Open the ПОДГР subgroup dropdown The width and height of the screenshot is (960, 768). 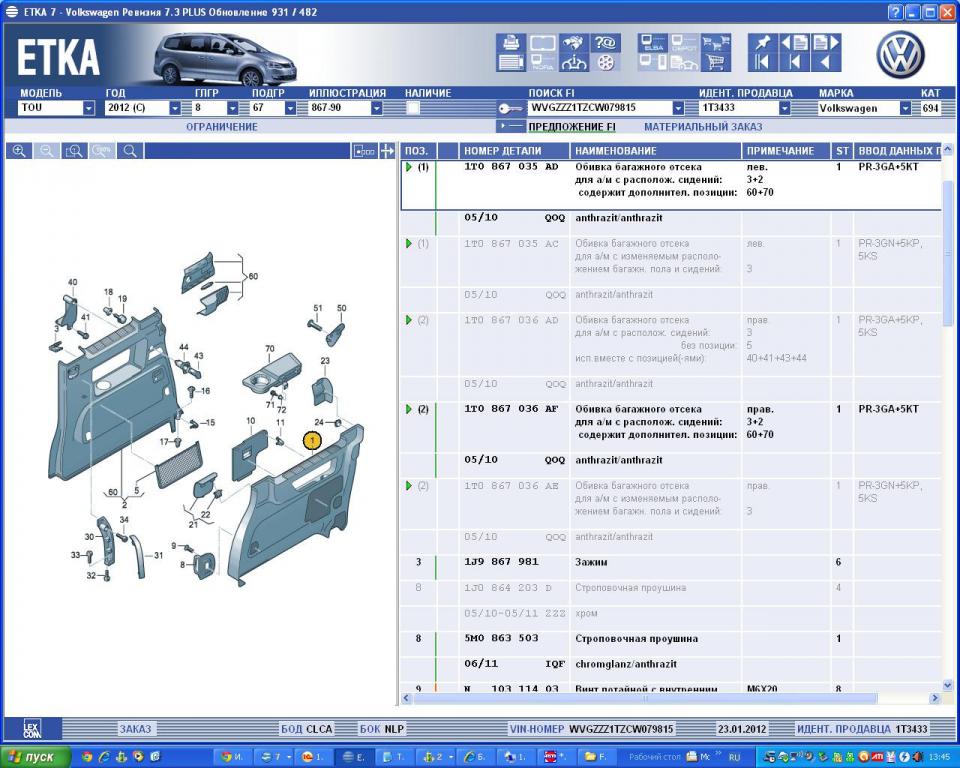coord(290,108)
